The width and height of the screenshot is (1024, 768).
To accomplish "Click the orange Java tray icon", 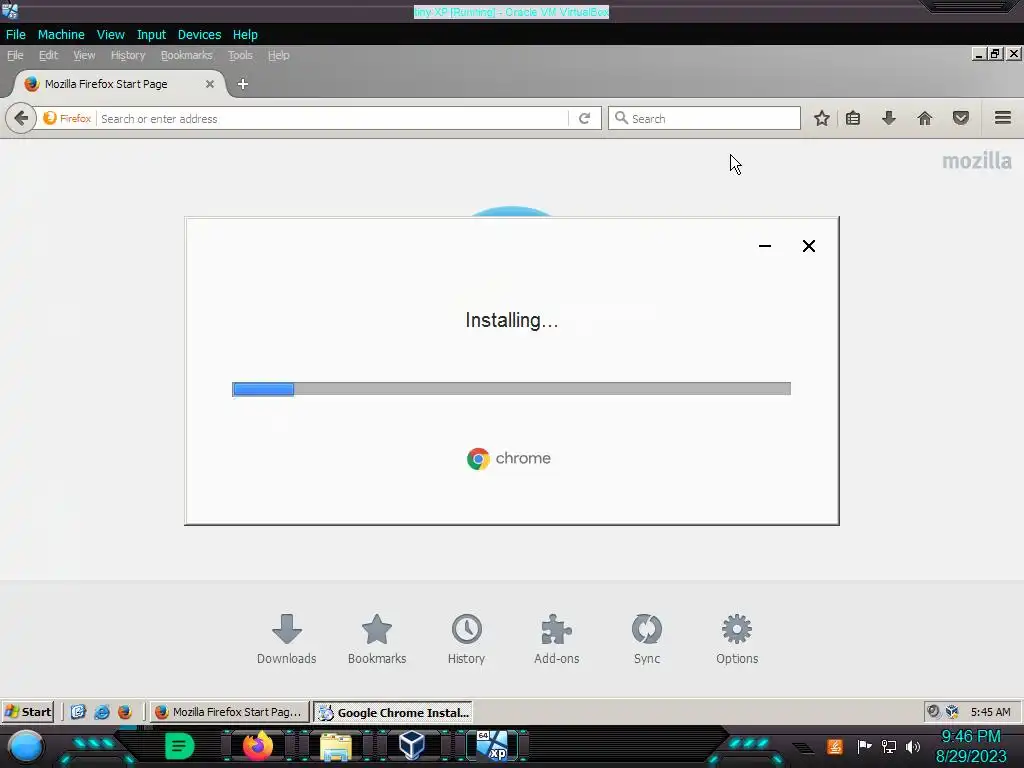I will pos(835,746).
